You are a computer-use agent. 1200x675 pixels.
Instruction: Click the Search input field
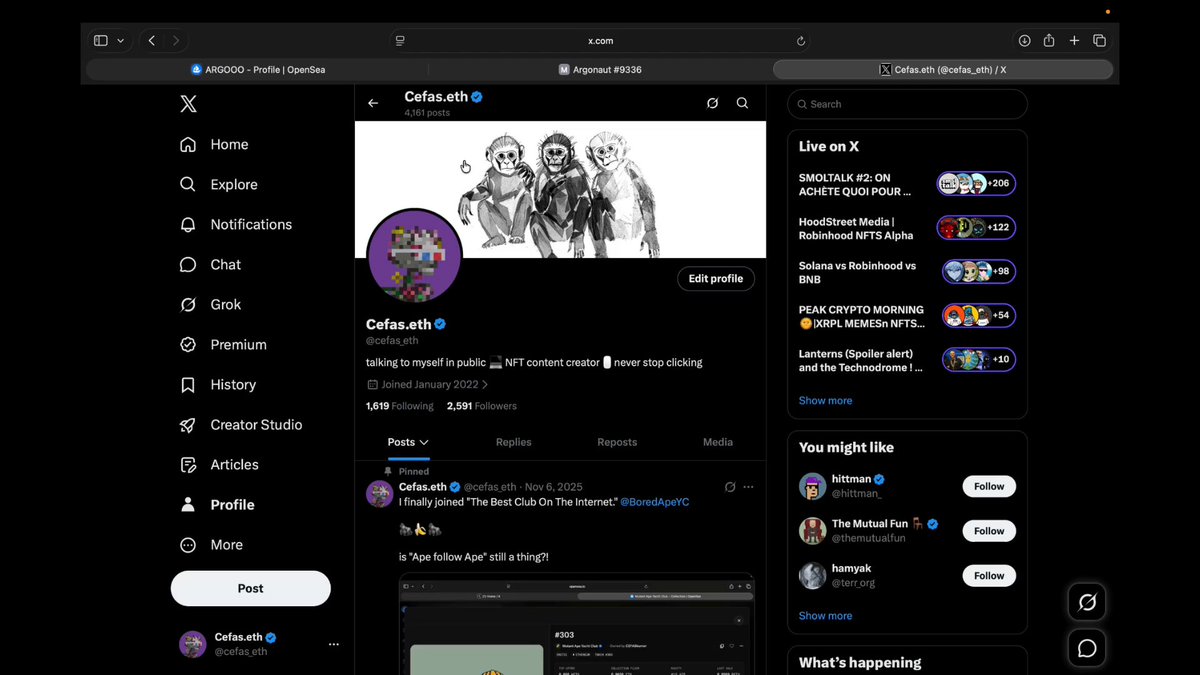(x=907, y=104)
